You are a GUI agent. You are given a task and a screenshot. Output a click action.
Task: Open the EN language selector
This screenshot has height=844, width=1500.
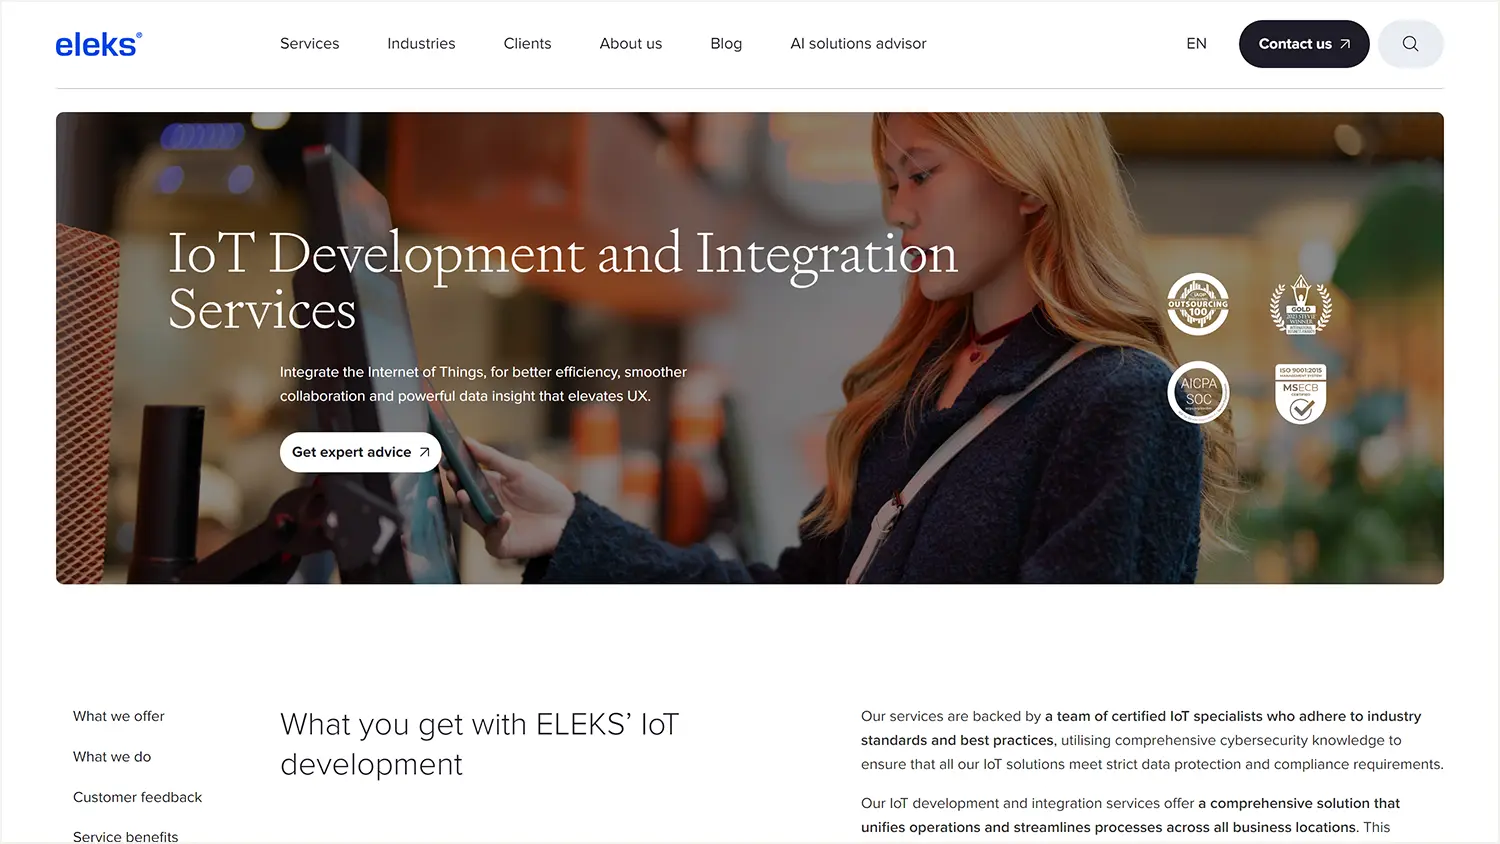[1196, 43]
